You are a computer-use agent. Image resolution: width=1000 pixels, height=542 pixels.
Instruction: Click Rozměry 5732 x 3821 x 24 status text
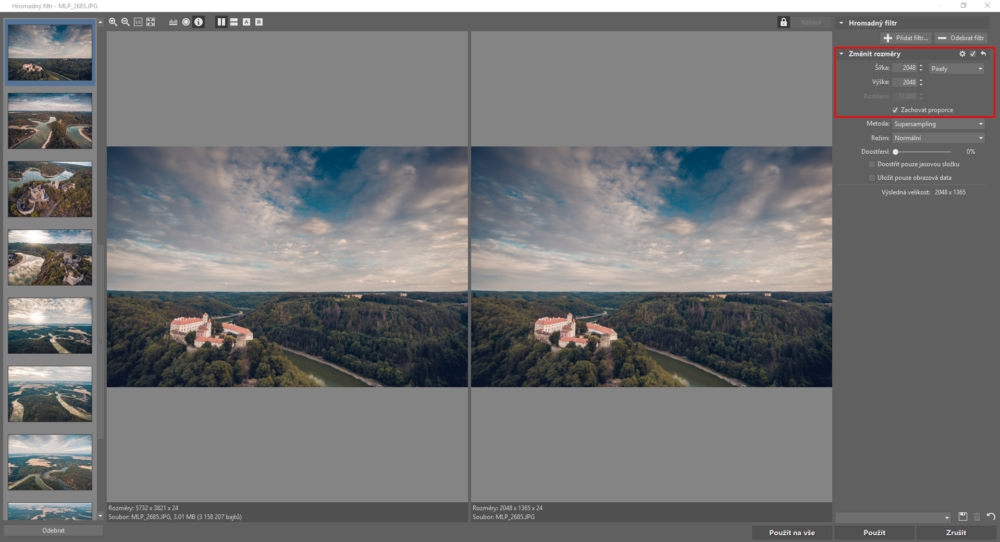tap(143, 508)
